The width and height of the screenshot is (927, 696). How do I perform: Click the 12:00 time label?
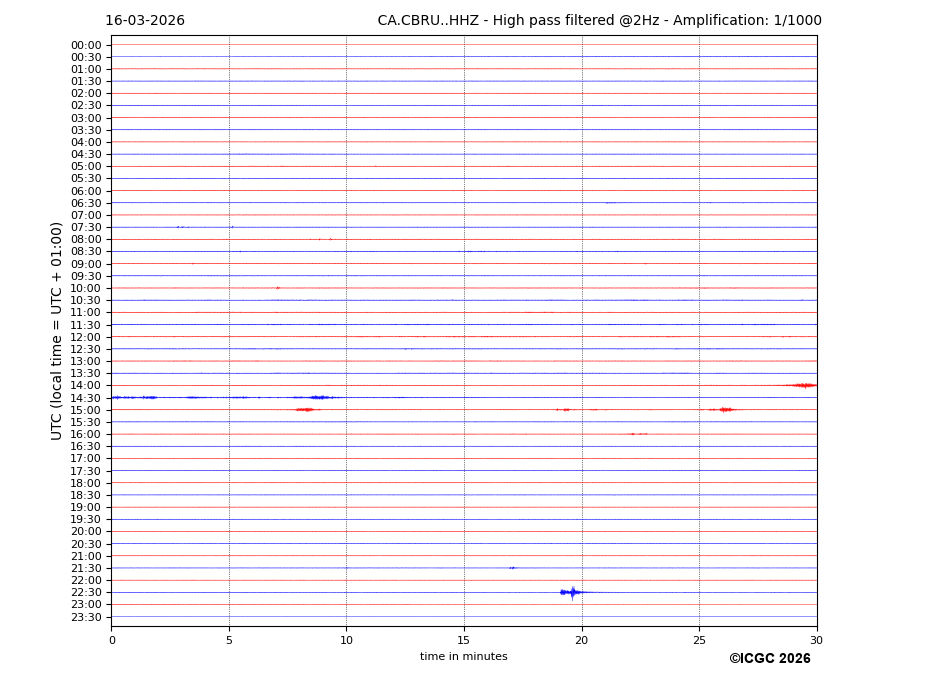tap(86, 337)
